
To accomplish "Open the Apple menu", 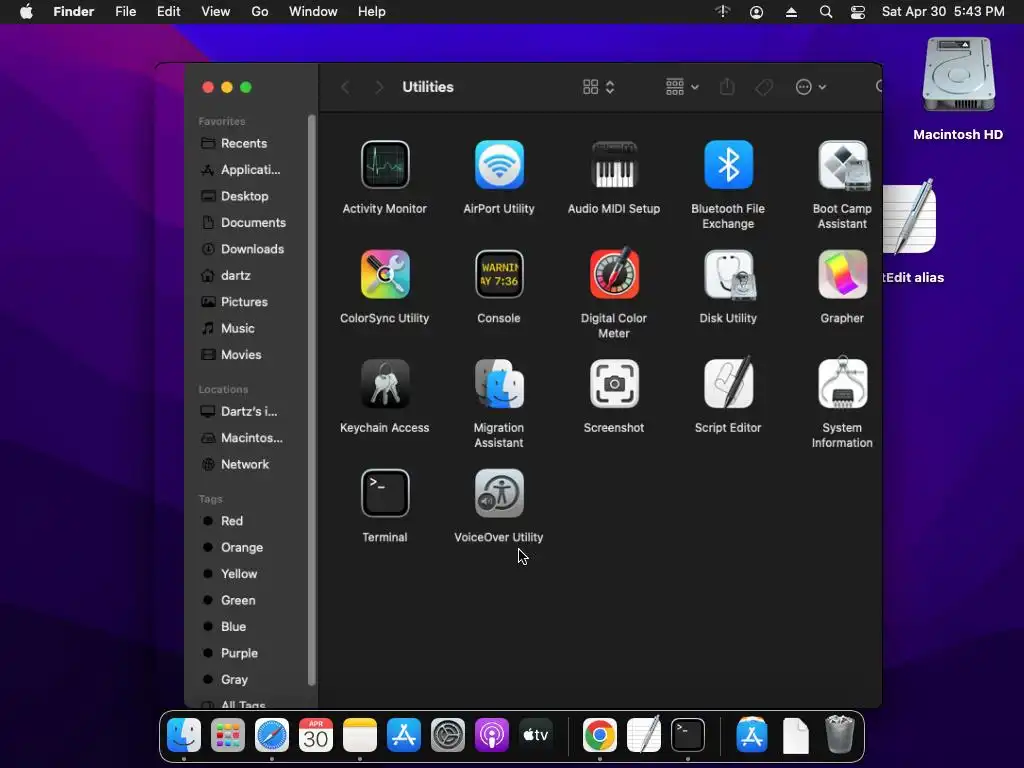I will (x=26, y=12).
